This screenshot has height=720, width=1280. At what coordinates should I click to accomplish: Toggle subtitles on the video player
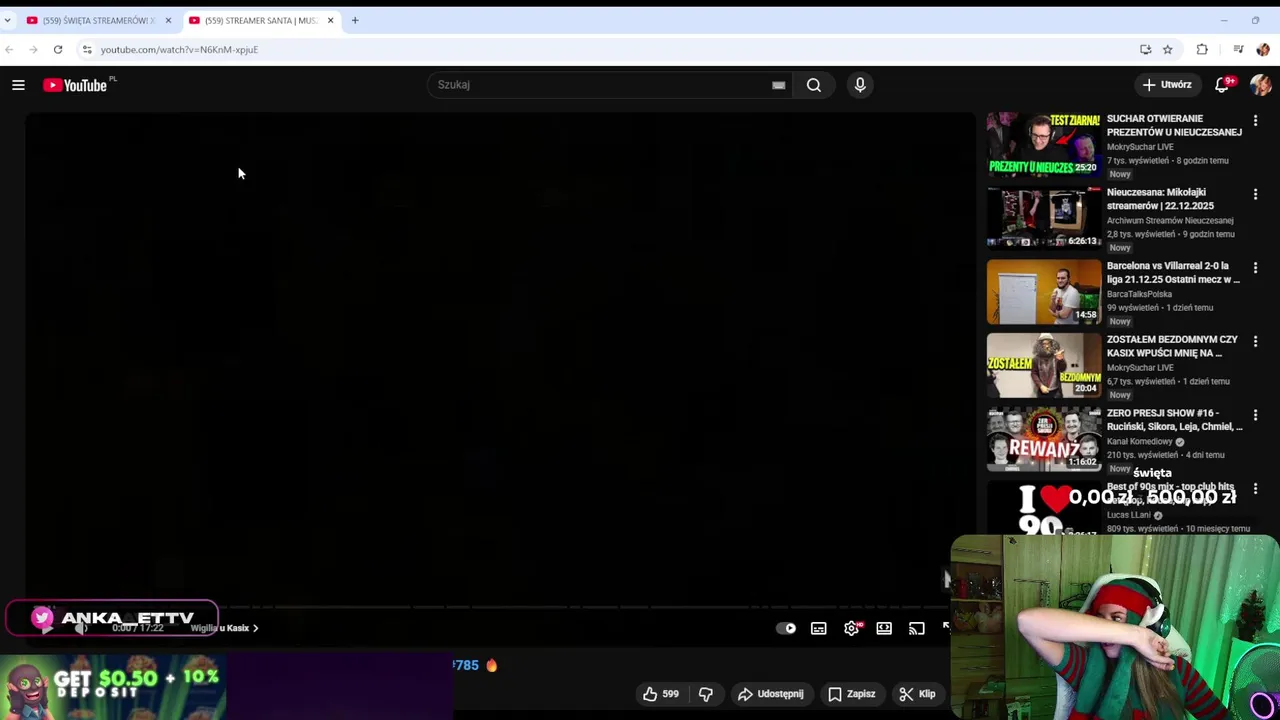click(x=819, y=628)
